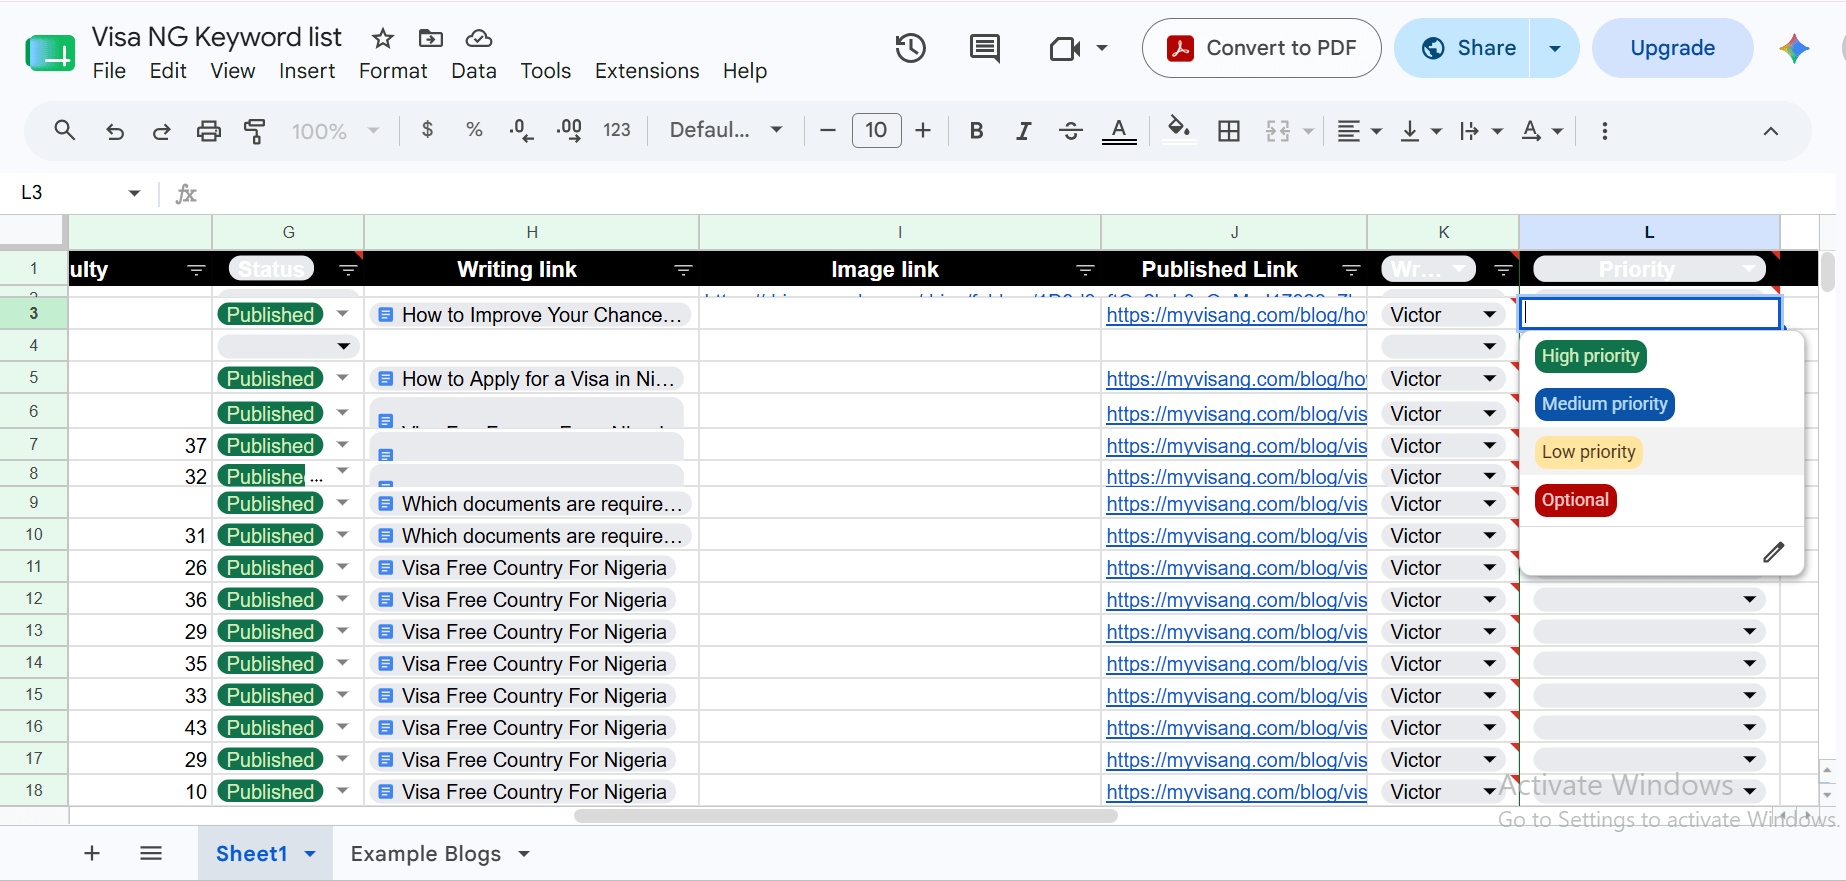The width and height of the screenshot is (1846, 881).
Task: Select Medium priority option
Action: click(x=1605, y=404)
